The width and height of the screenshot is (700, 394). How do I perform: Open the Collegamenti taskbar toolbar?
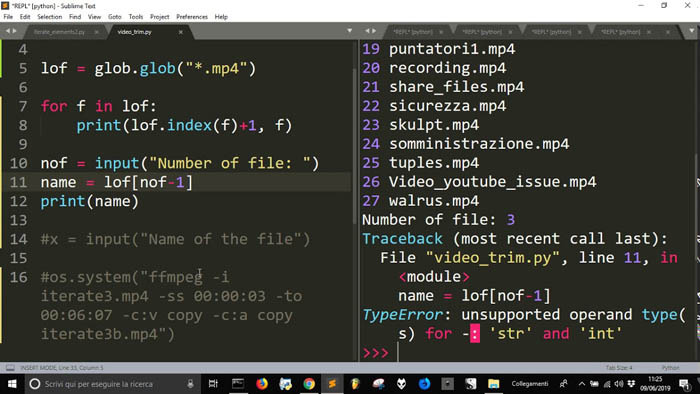pyautogui.click(x=530, y=384)
